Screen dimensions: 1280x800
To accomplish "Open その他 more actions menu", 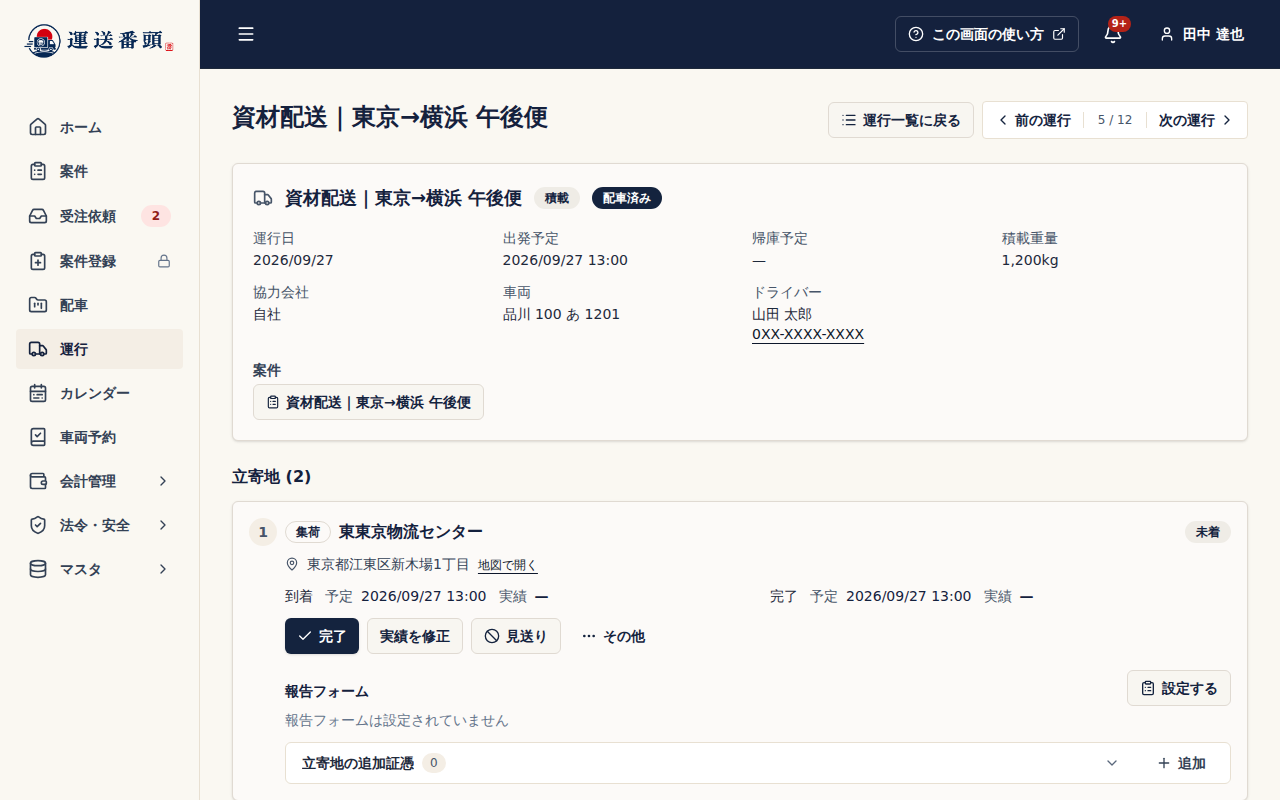I will click(x=613, y=636).
